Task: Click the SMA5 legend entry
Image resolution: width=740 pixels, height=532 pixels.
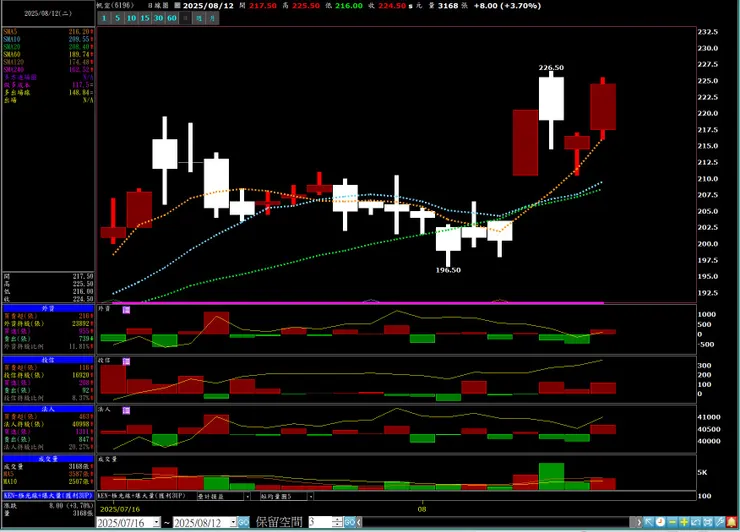Action: 48,32
